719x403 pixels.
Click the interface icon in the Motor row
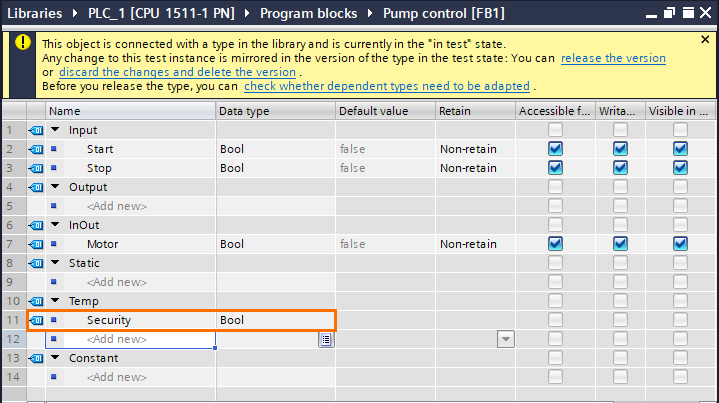coord(36,244)
